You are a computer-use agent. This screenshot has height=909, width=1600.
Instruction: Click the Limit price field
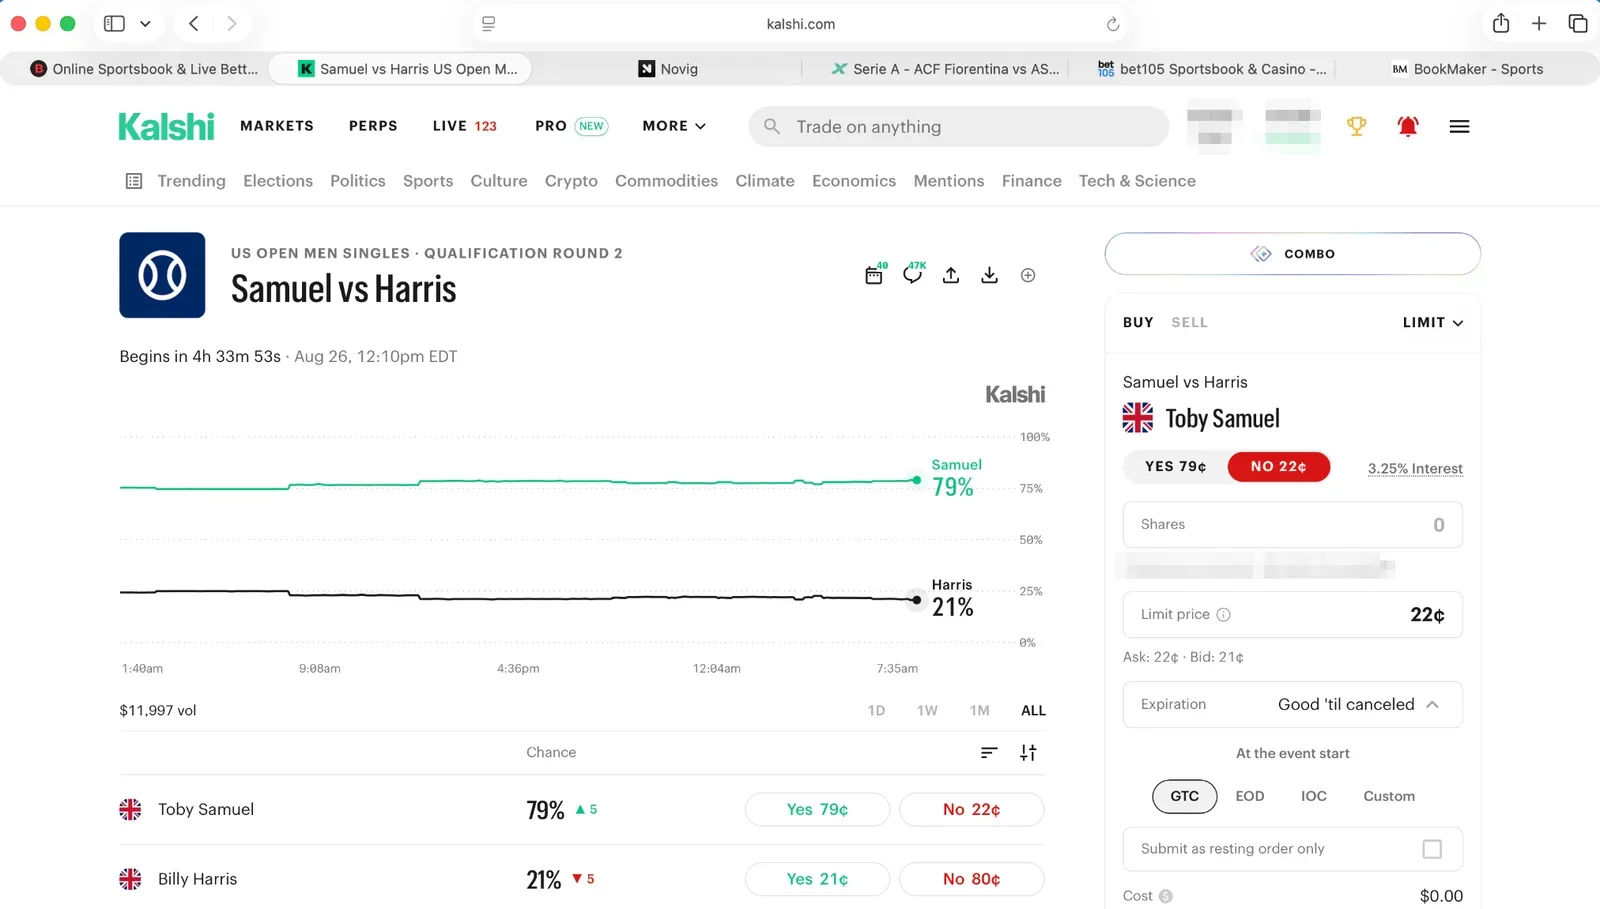pyautogui.click(x=1293, y=615)
